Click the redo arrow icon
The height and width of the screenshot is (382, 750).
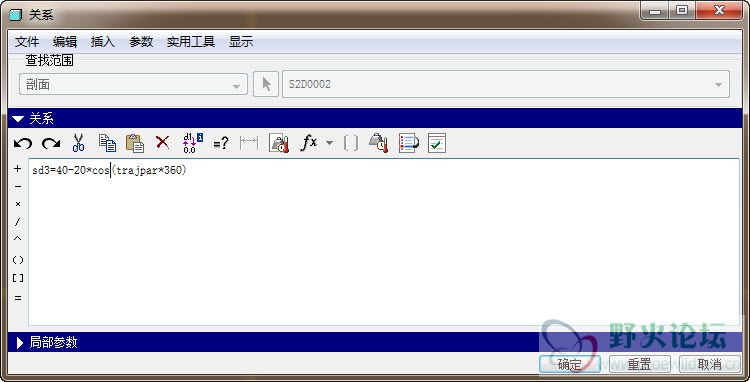pyautogui.click(x=51, y=143)
